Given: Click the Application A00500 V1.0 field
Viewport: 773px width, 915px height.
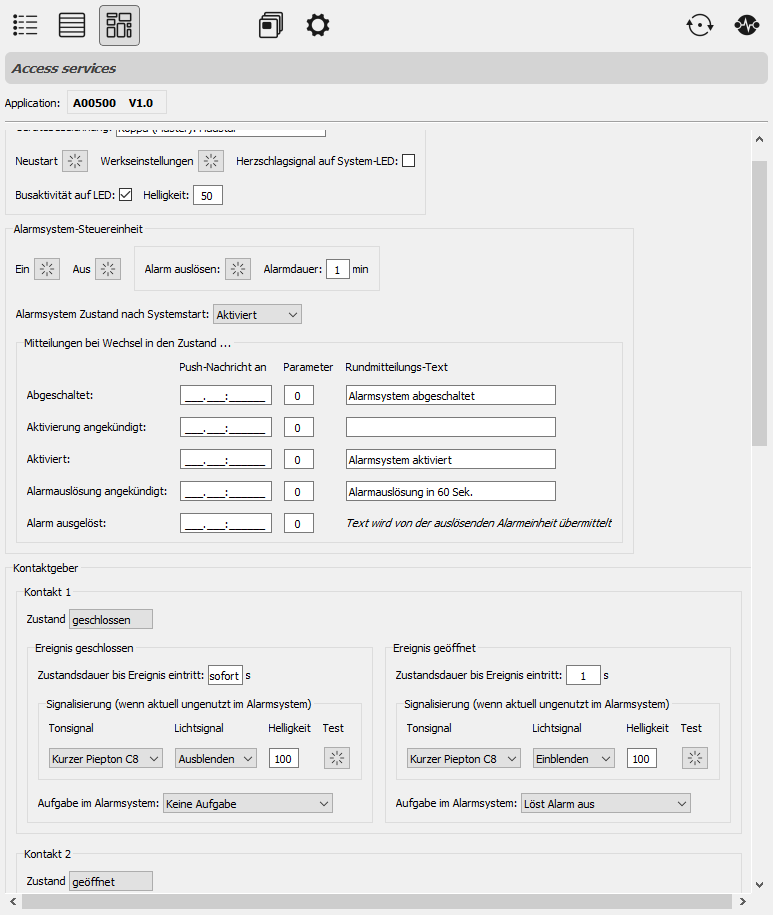Looking at the screenshot, I should tap(117, 103).
